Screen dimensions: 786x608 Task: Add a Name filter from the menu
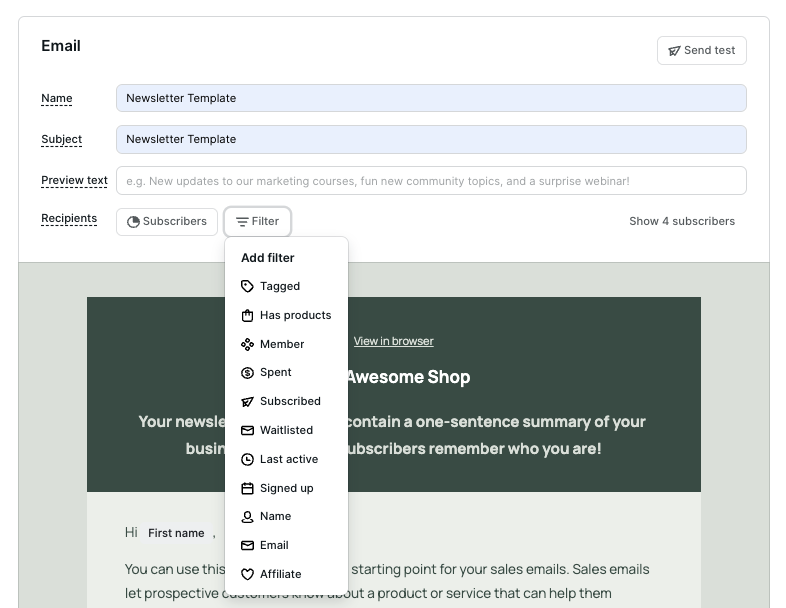point(286,517)
